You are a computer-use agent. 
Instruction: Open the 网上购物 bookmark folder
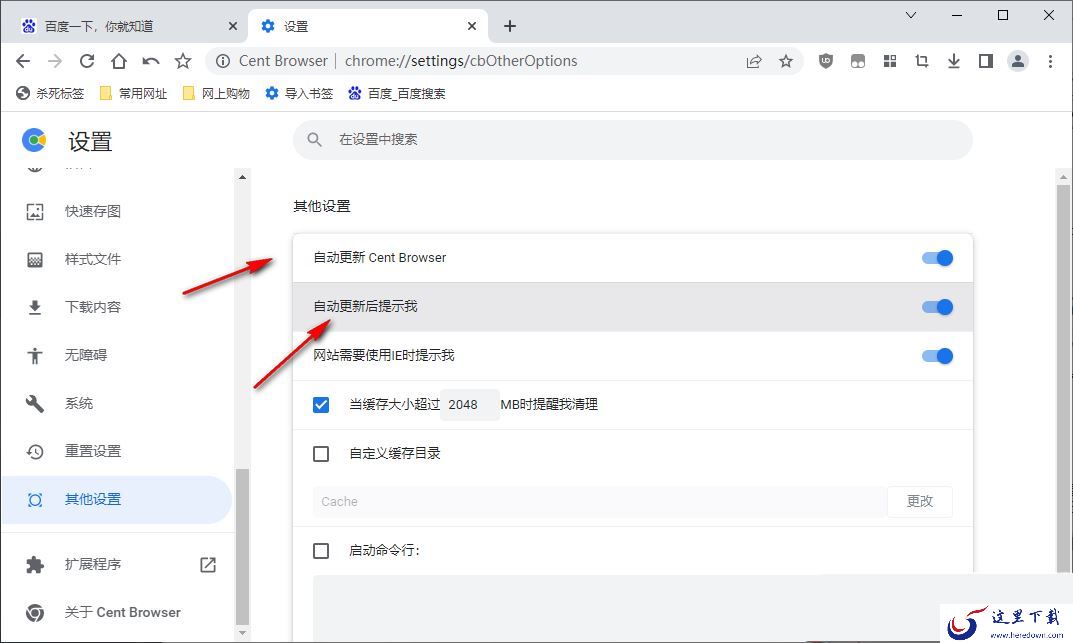[216, 93]
